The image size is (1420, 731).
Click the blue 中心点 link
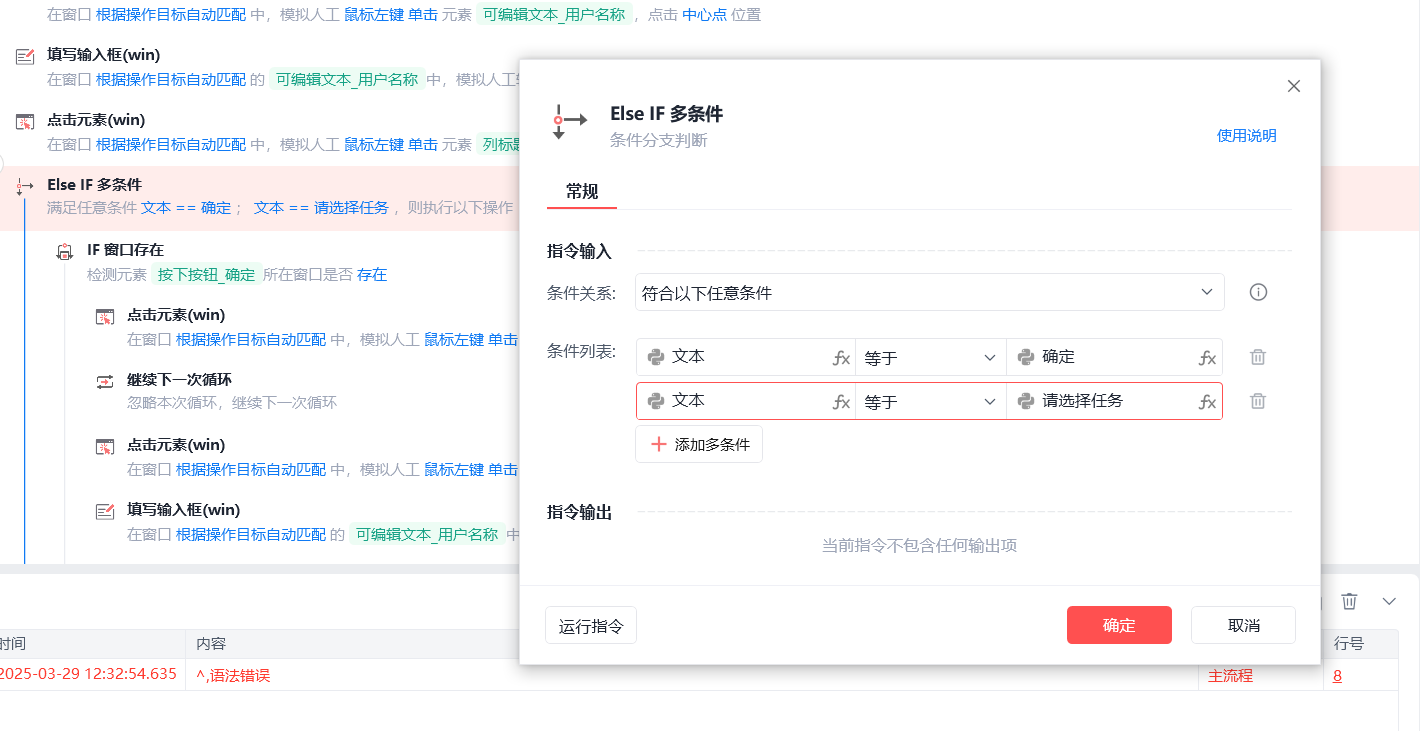[x=704, y=15]
